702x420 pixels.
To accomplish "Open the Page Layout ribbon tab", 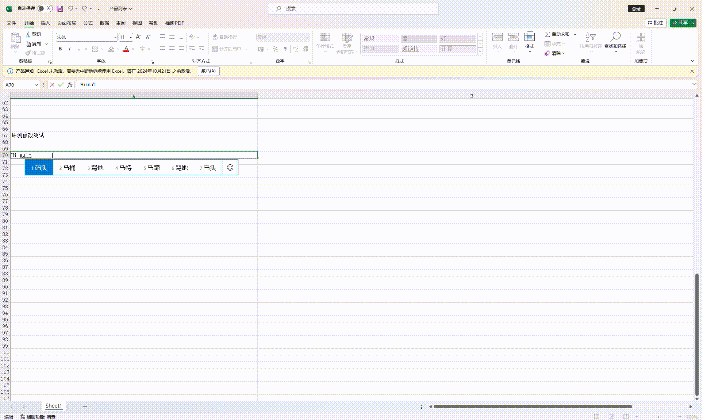I will pos(67,23).
